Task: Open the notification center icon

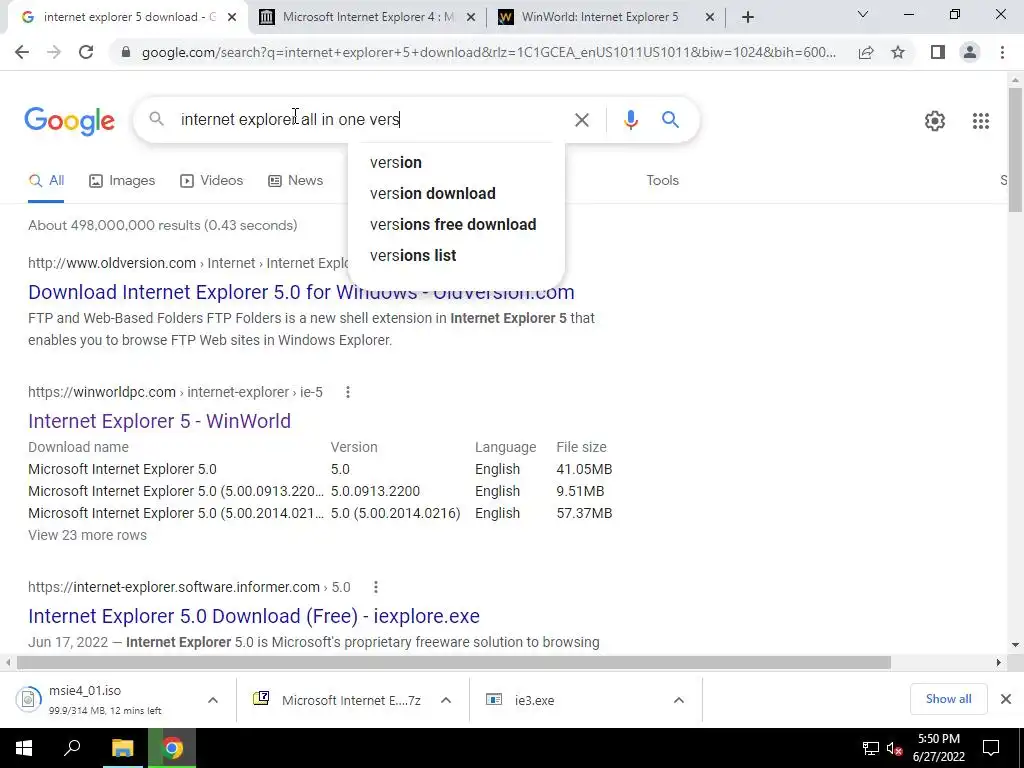Action: click(x=991, y=748)
